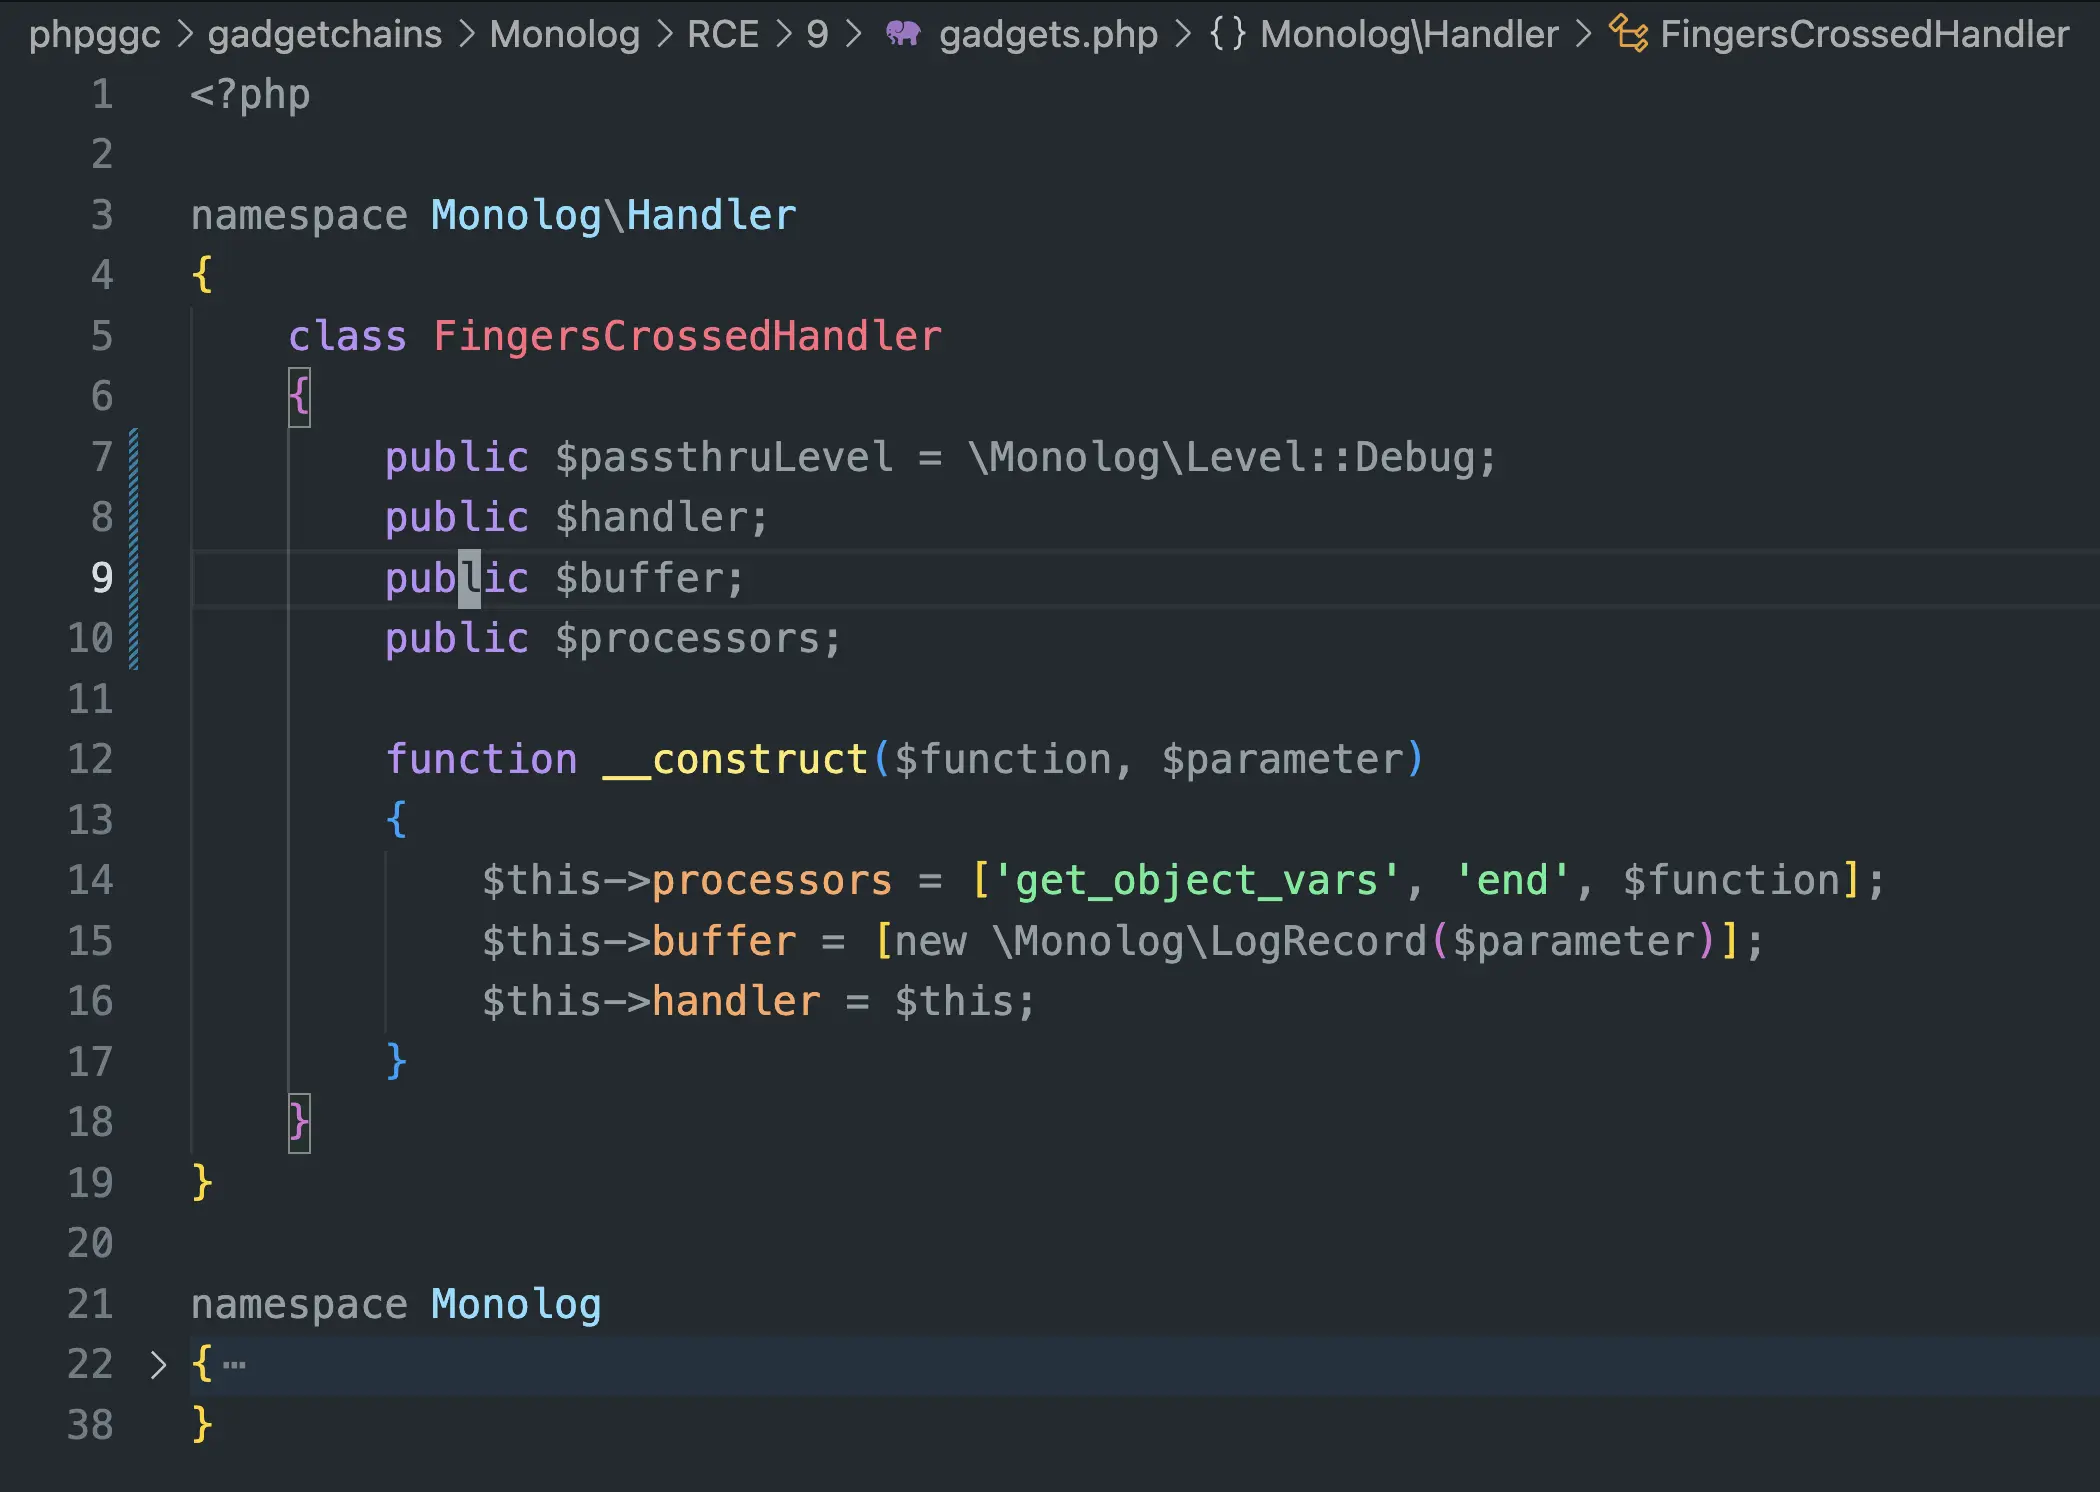The image size is (2100, 1492).
Task: Expand the folded block on line 22
Action: coord(157,1364)
